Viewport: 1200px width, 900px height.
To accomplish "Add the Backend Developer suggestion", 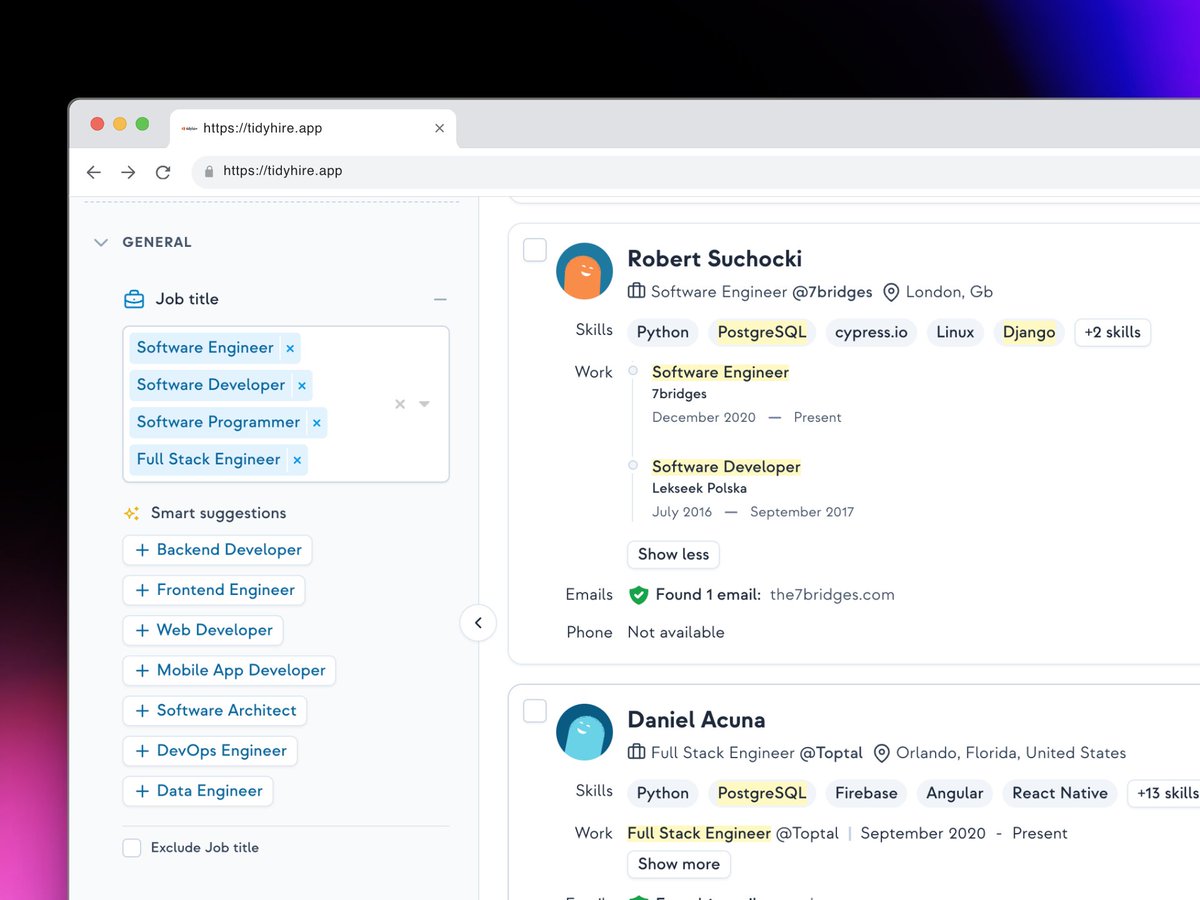I will 217,550.
